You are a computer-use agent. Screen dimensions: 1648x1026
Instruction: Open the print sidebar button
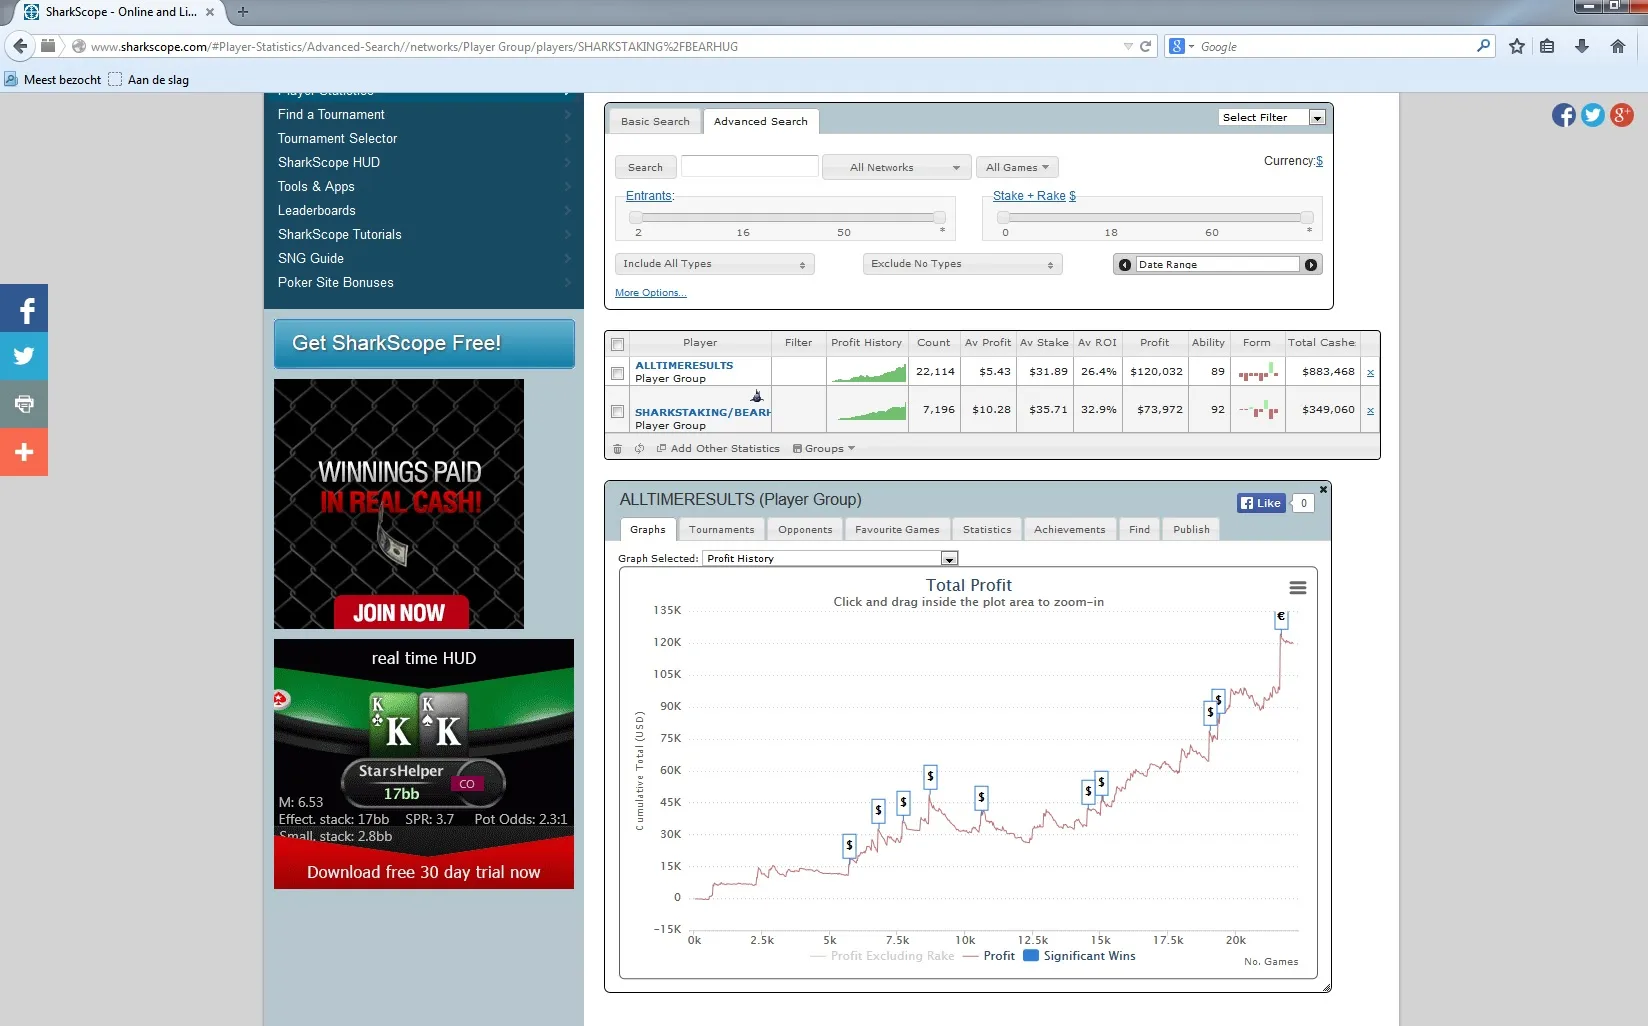click(24, 404)
